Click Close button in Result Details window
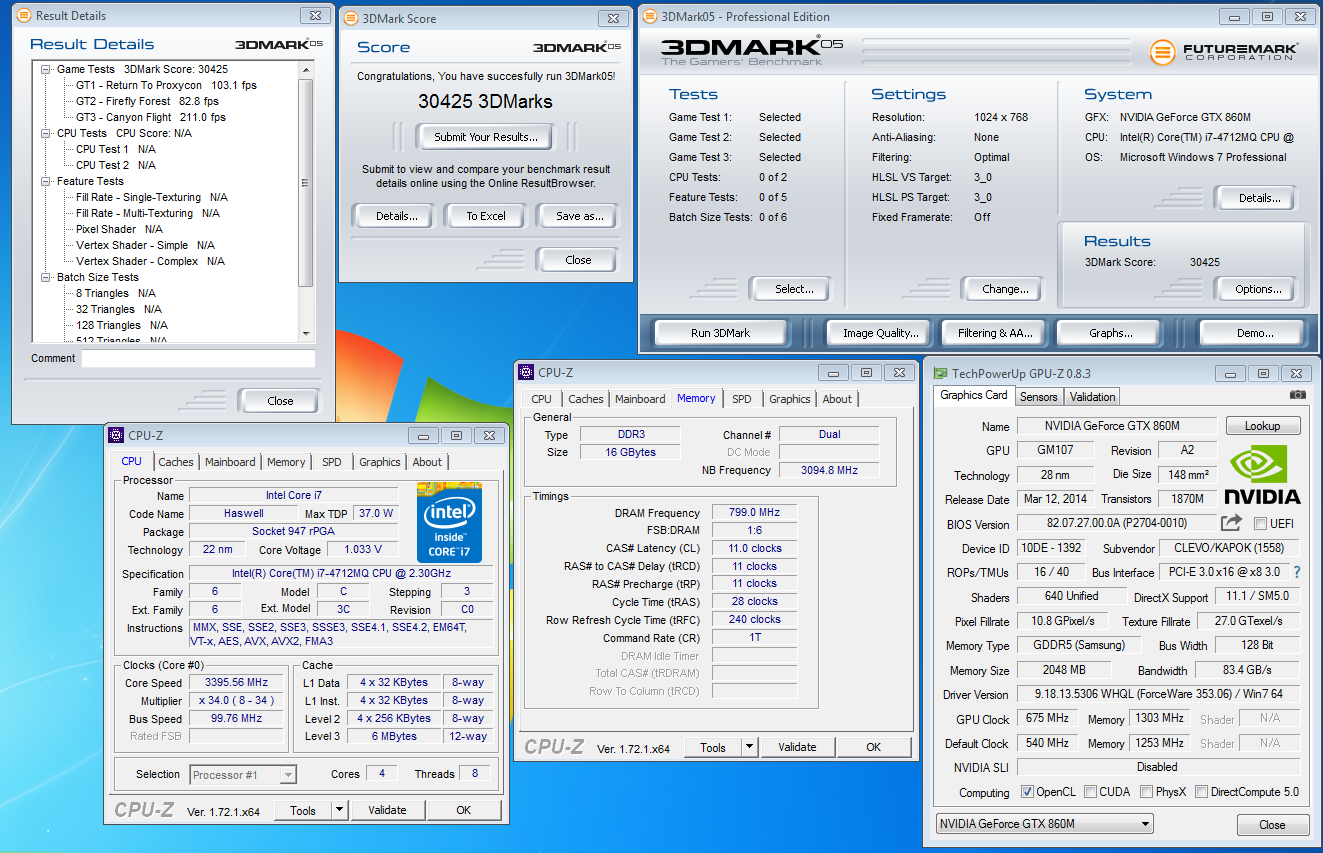Viewport: 1323px width, 853px height. 280,401
